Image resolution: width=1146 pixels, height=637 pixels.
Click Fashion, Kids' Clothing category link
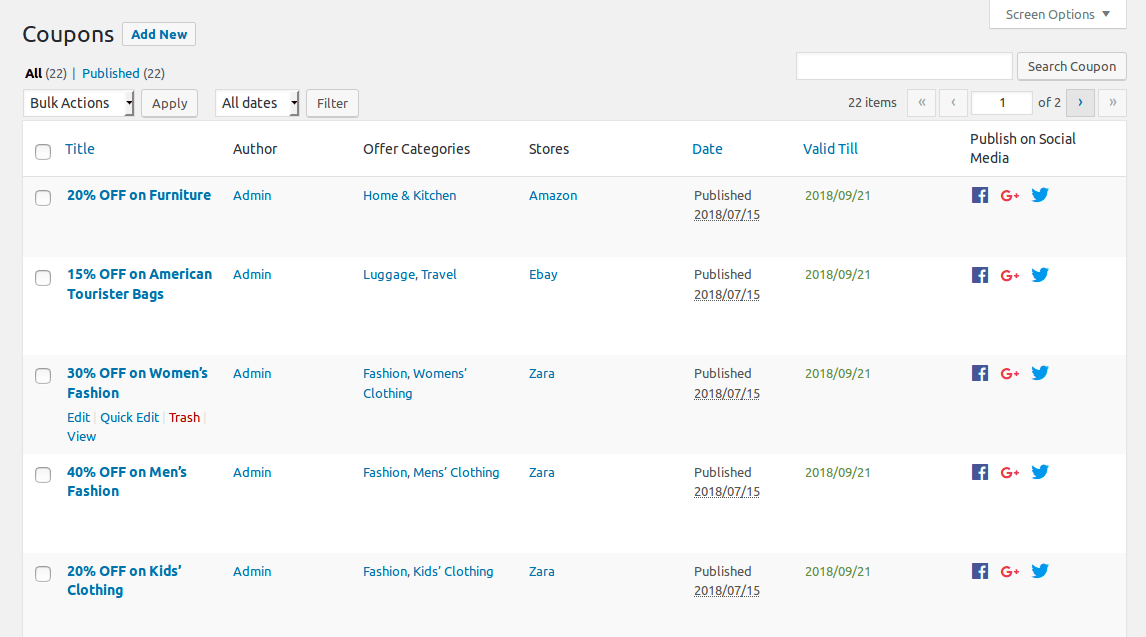point(428,571)
